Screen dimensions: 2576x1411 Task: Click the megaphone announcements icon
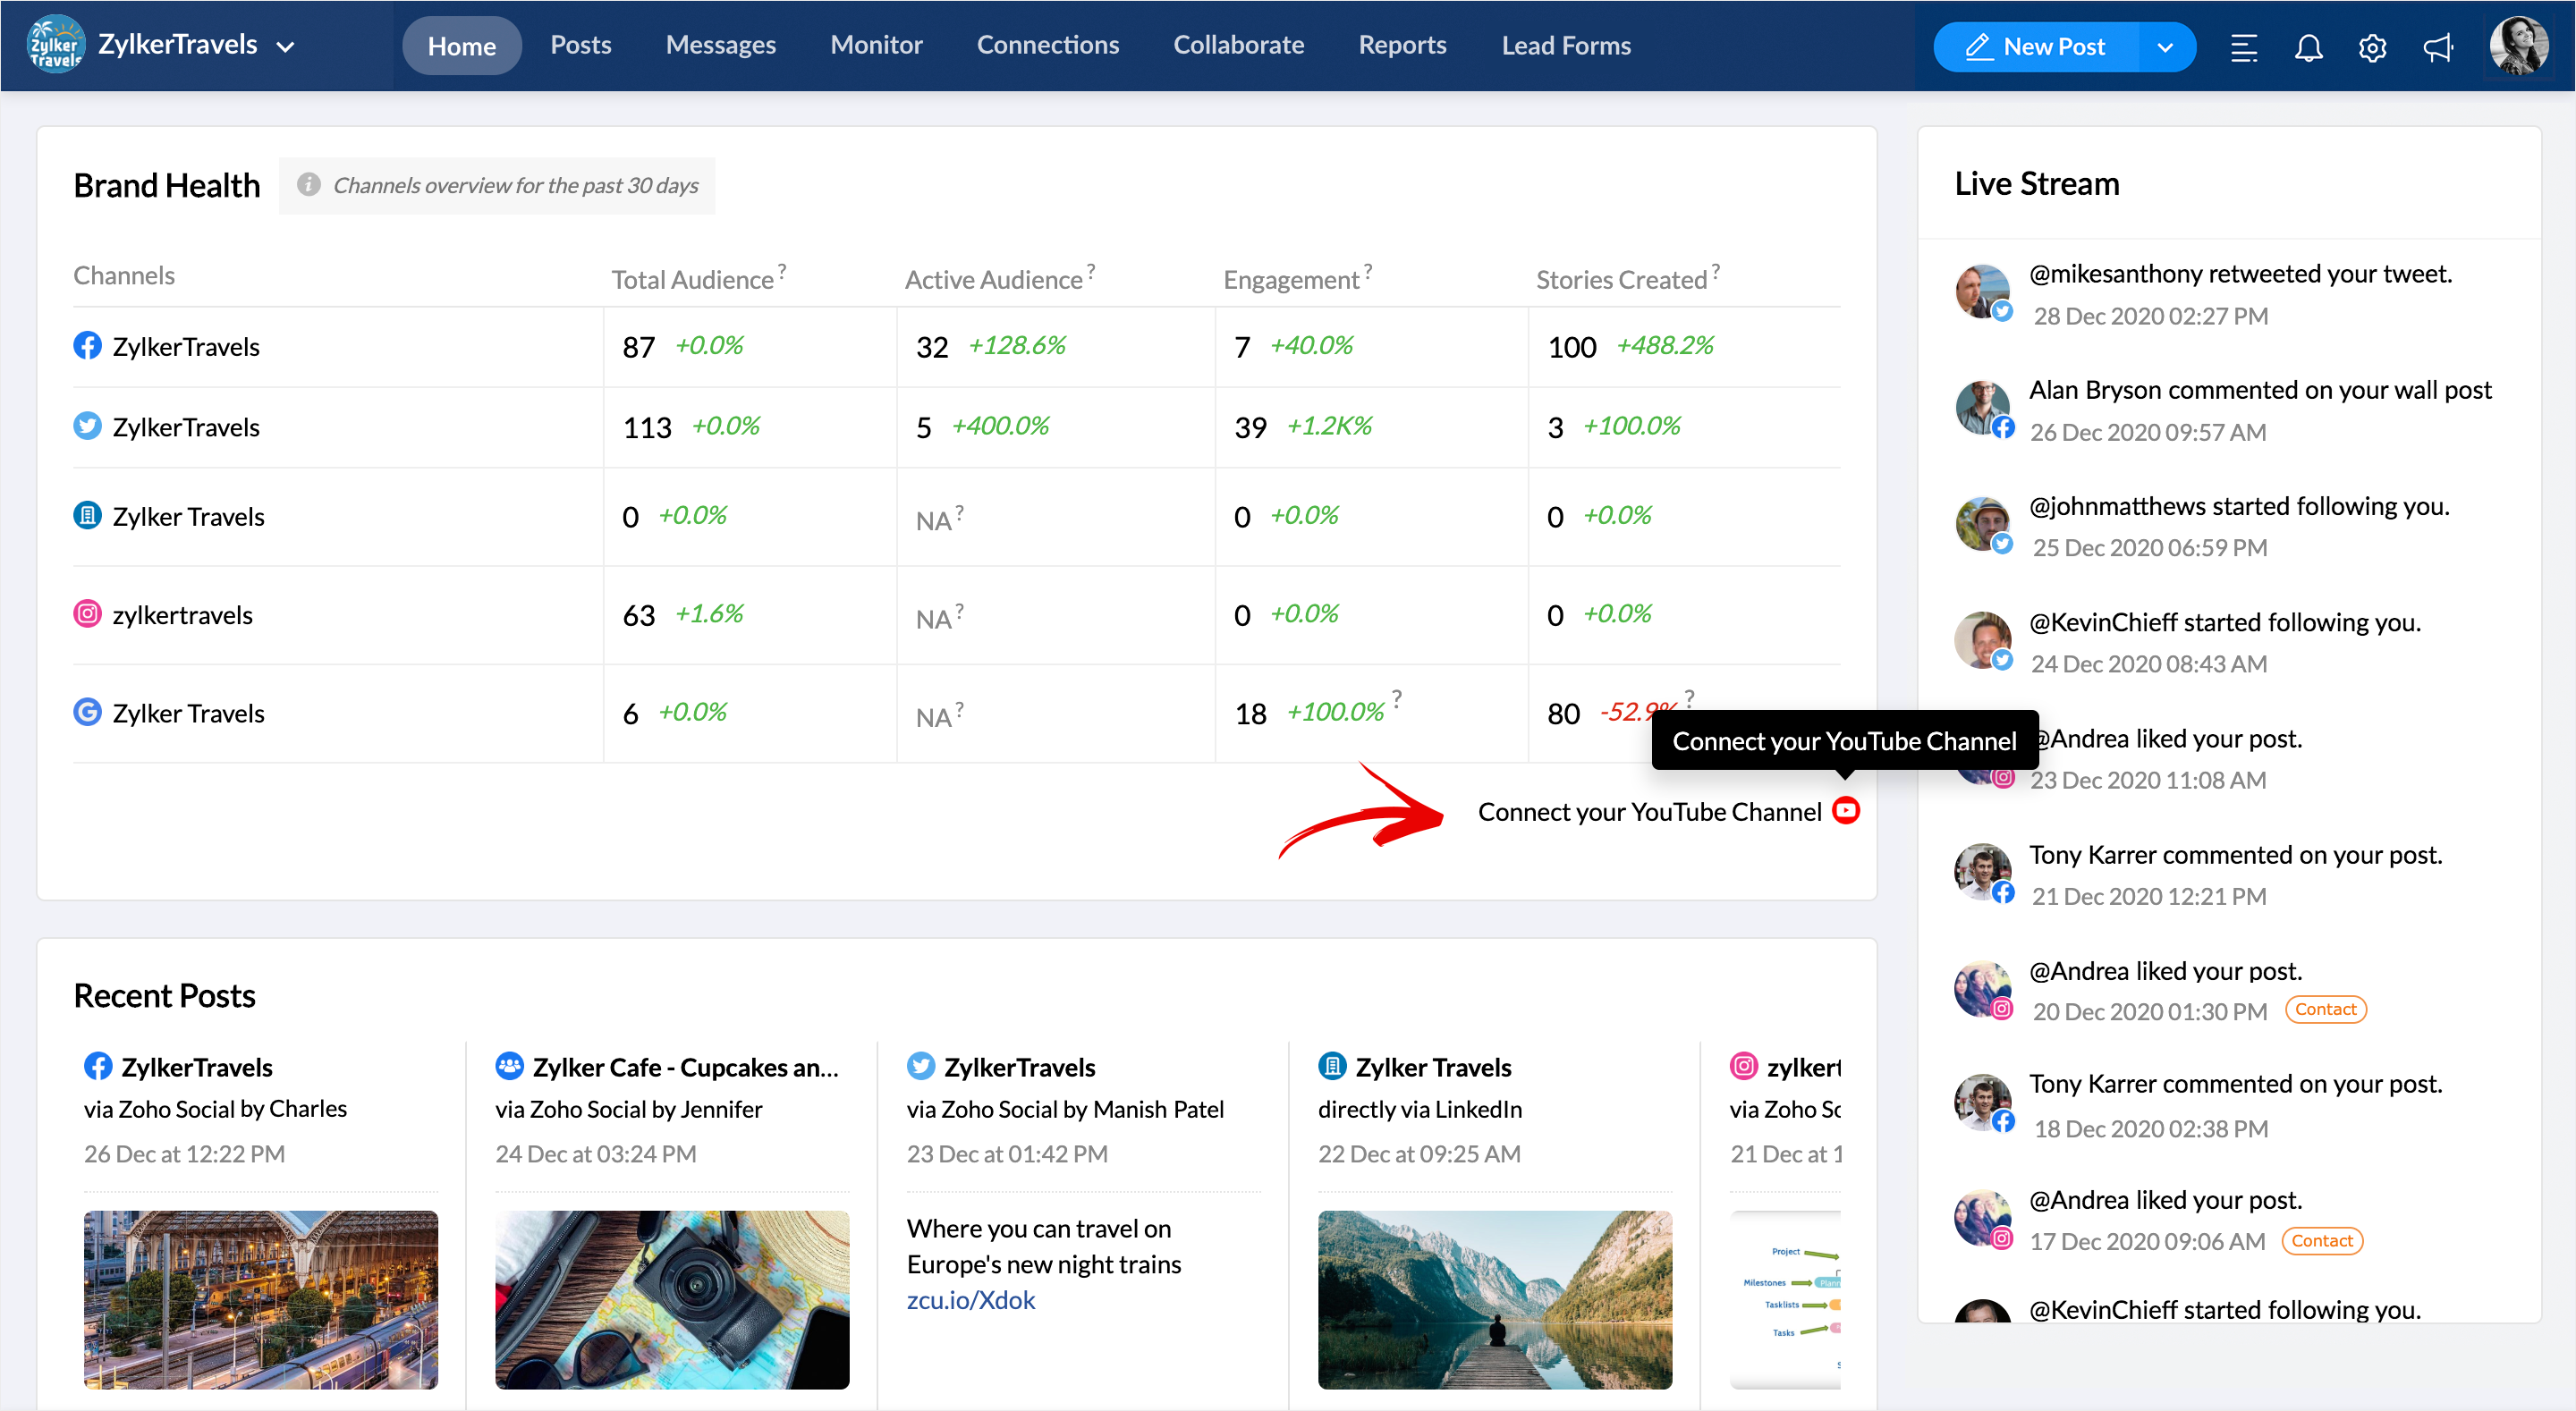pos(2437,47)
